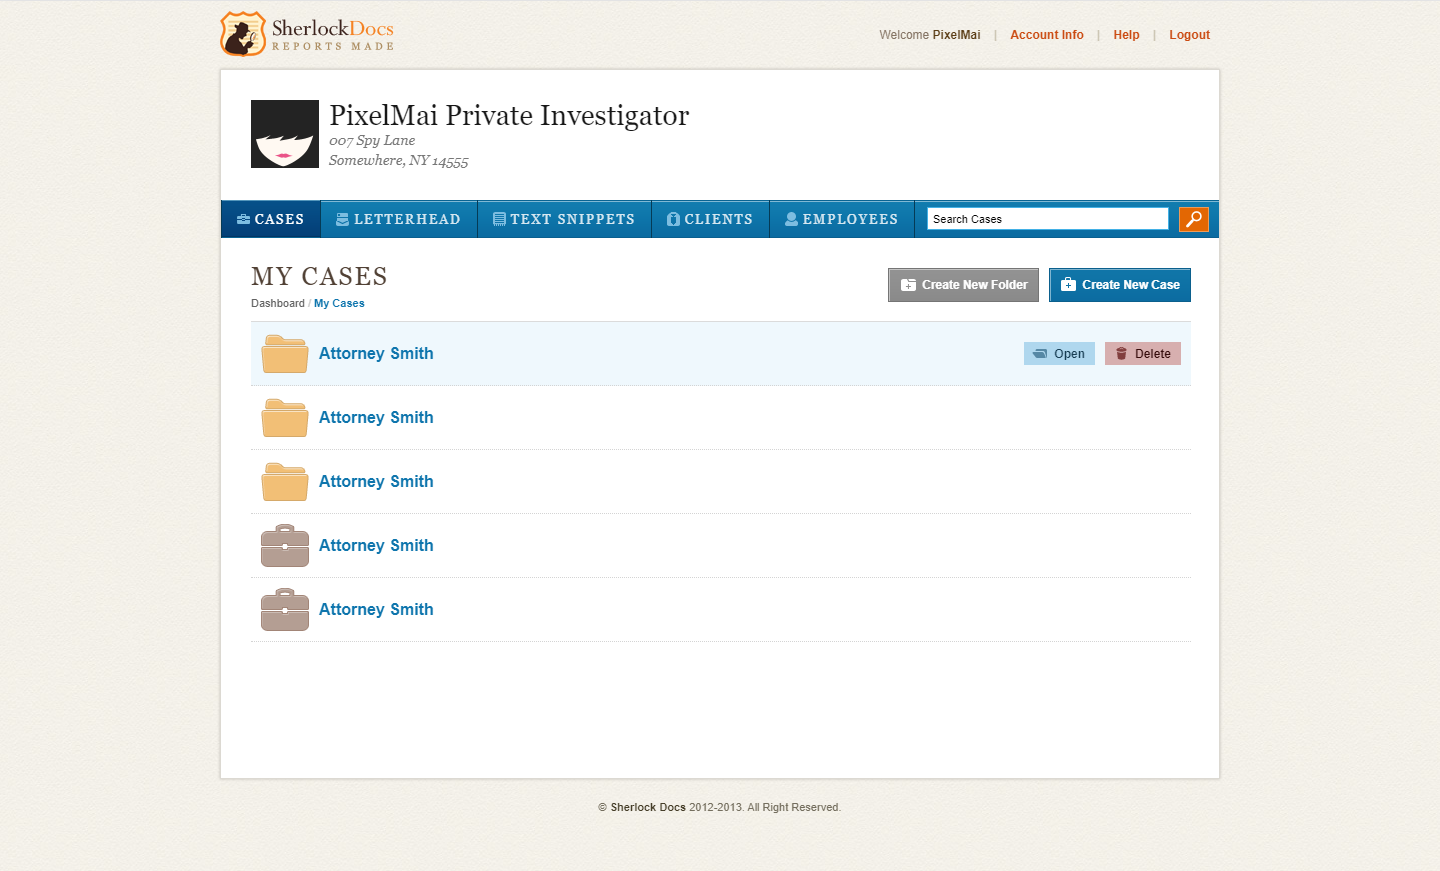
Task: Click the SherlockDocs detective logo icon
Action: point(243,34)
